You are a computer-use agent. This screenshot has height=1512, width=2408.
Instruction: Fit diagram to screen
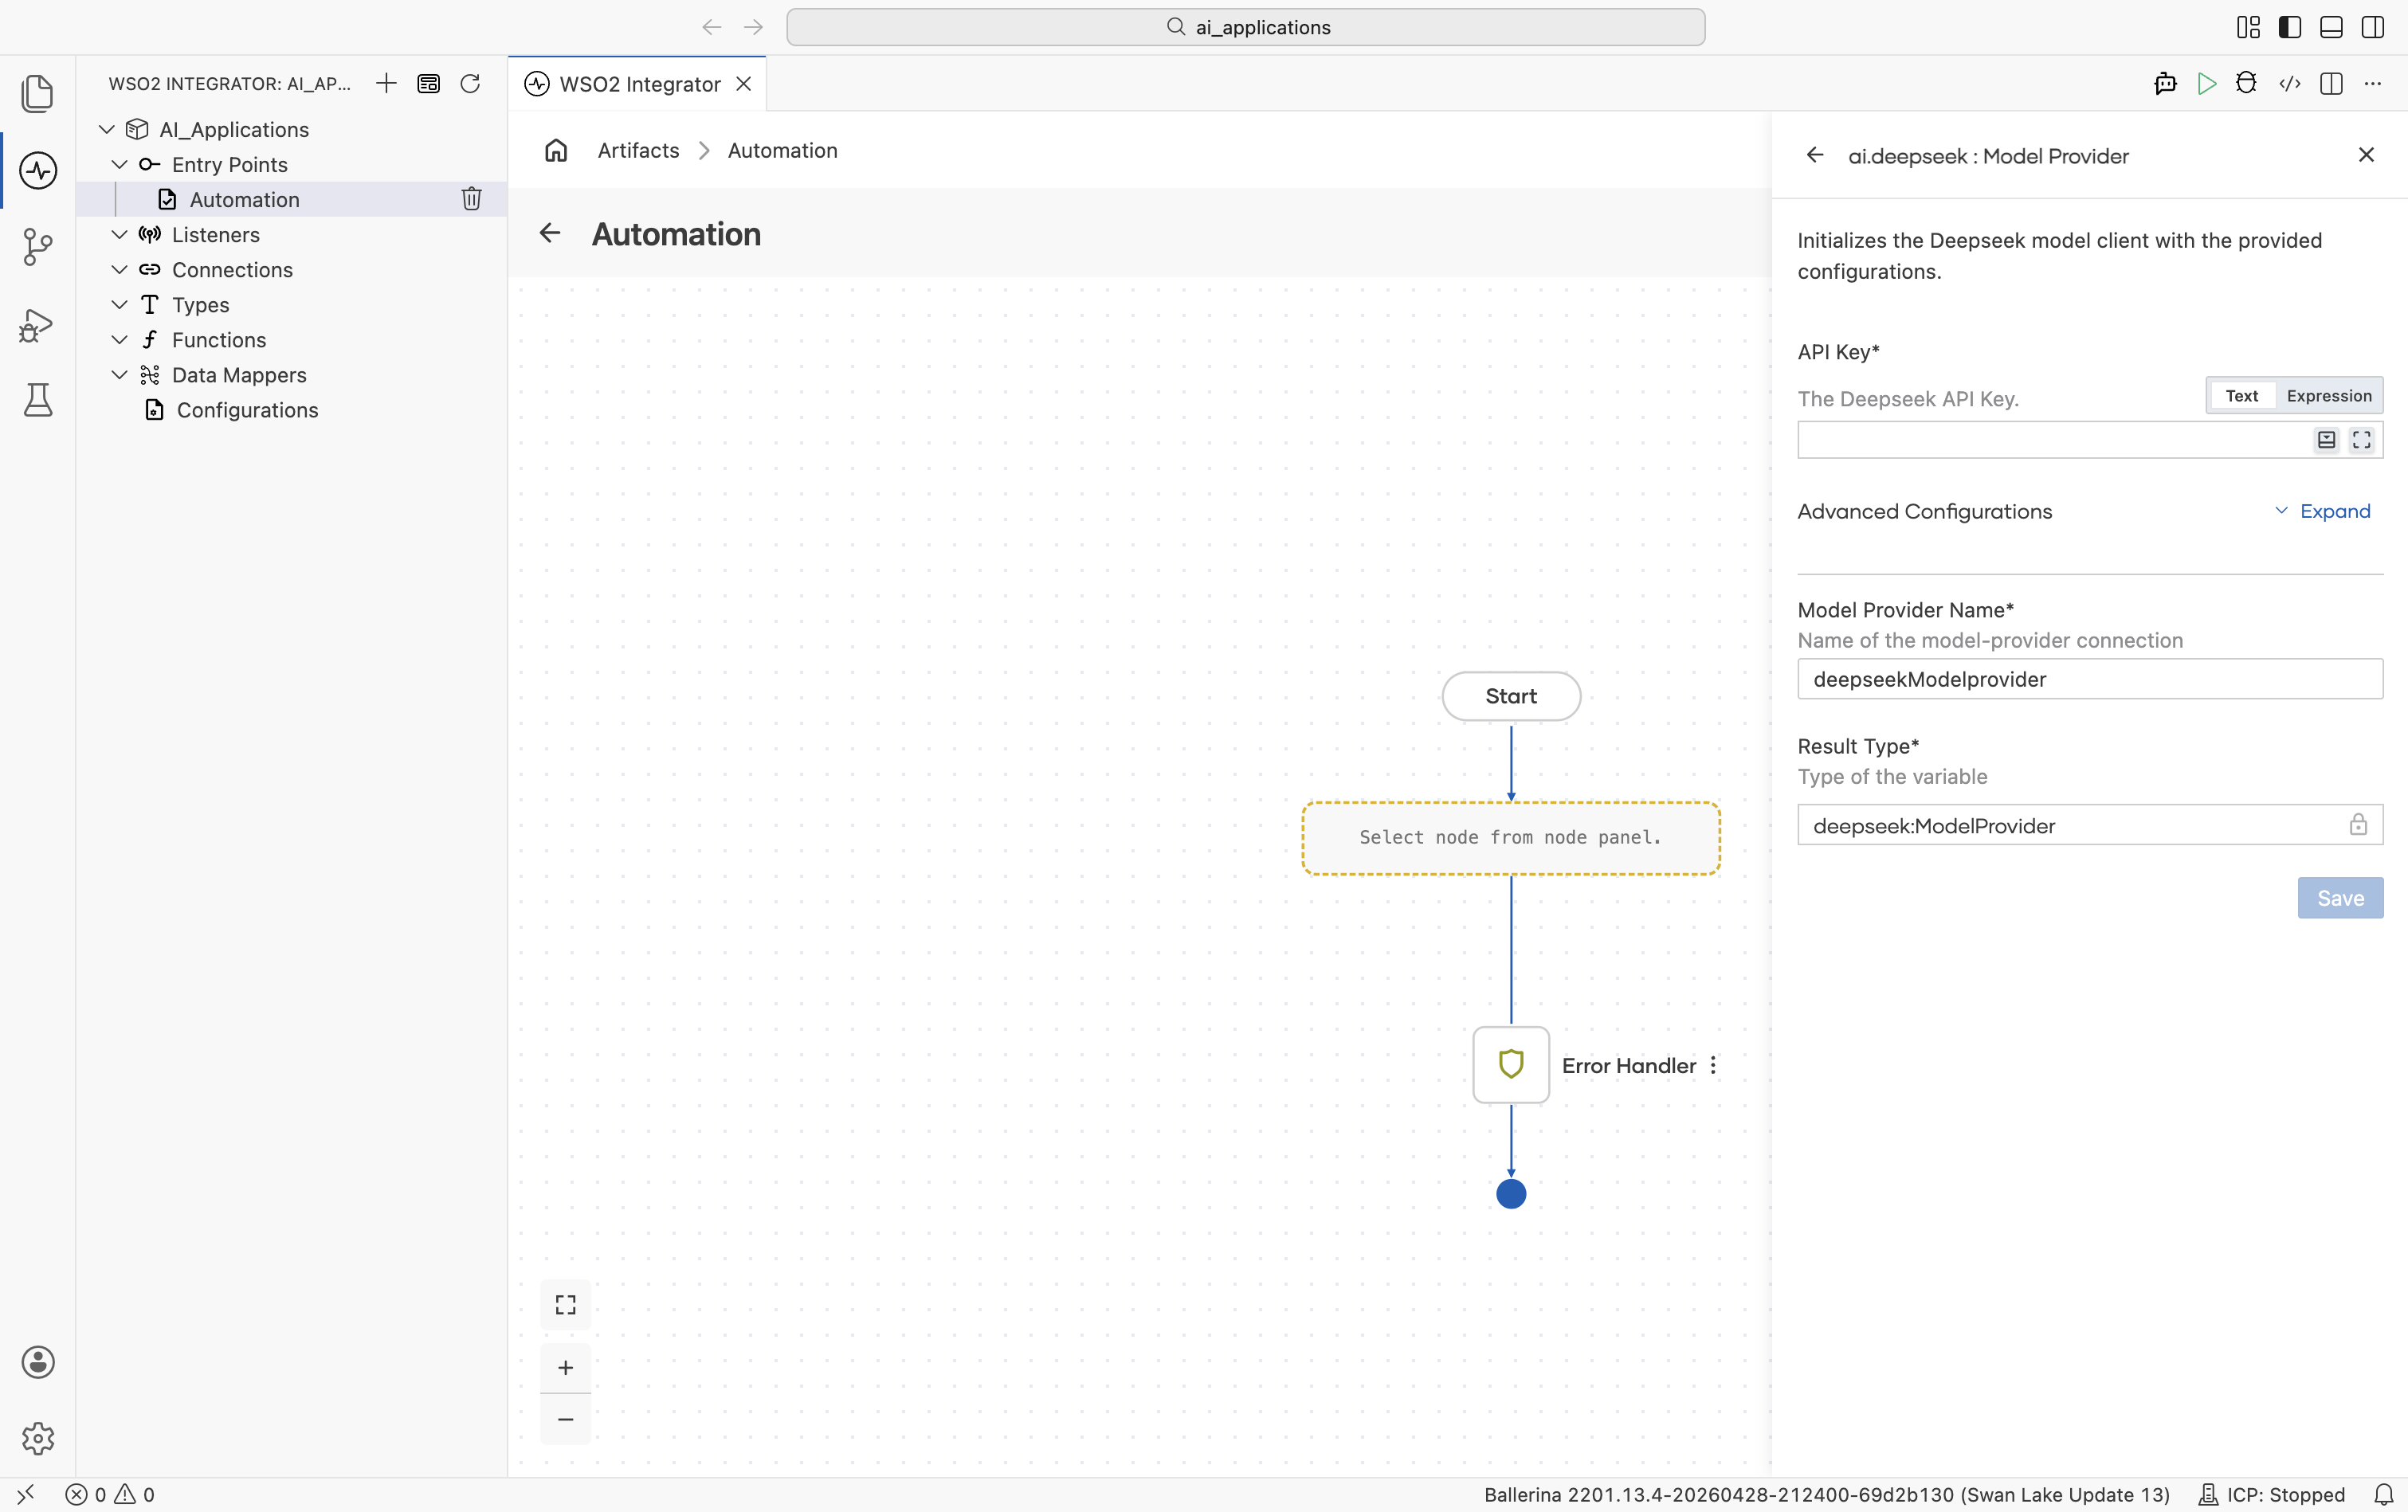pyautogui.click(x=566, y=1305)
